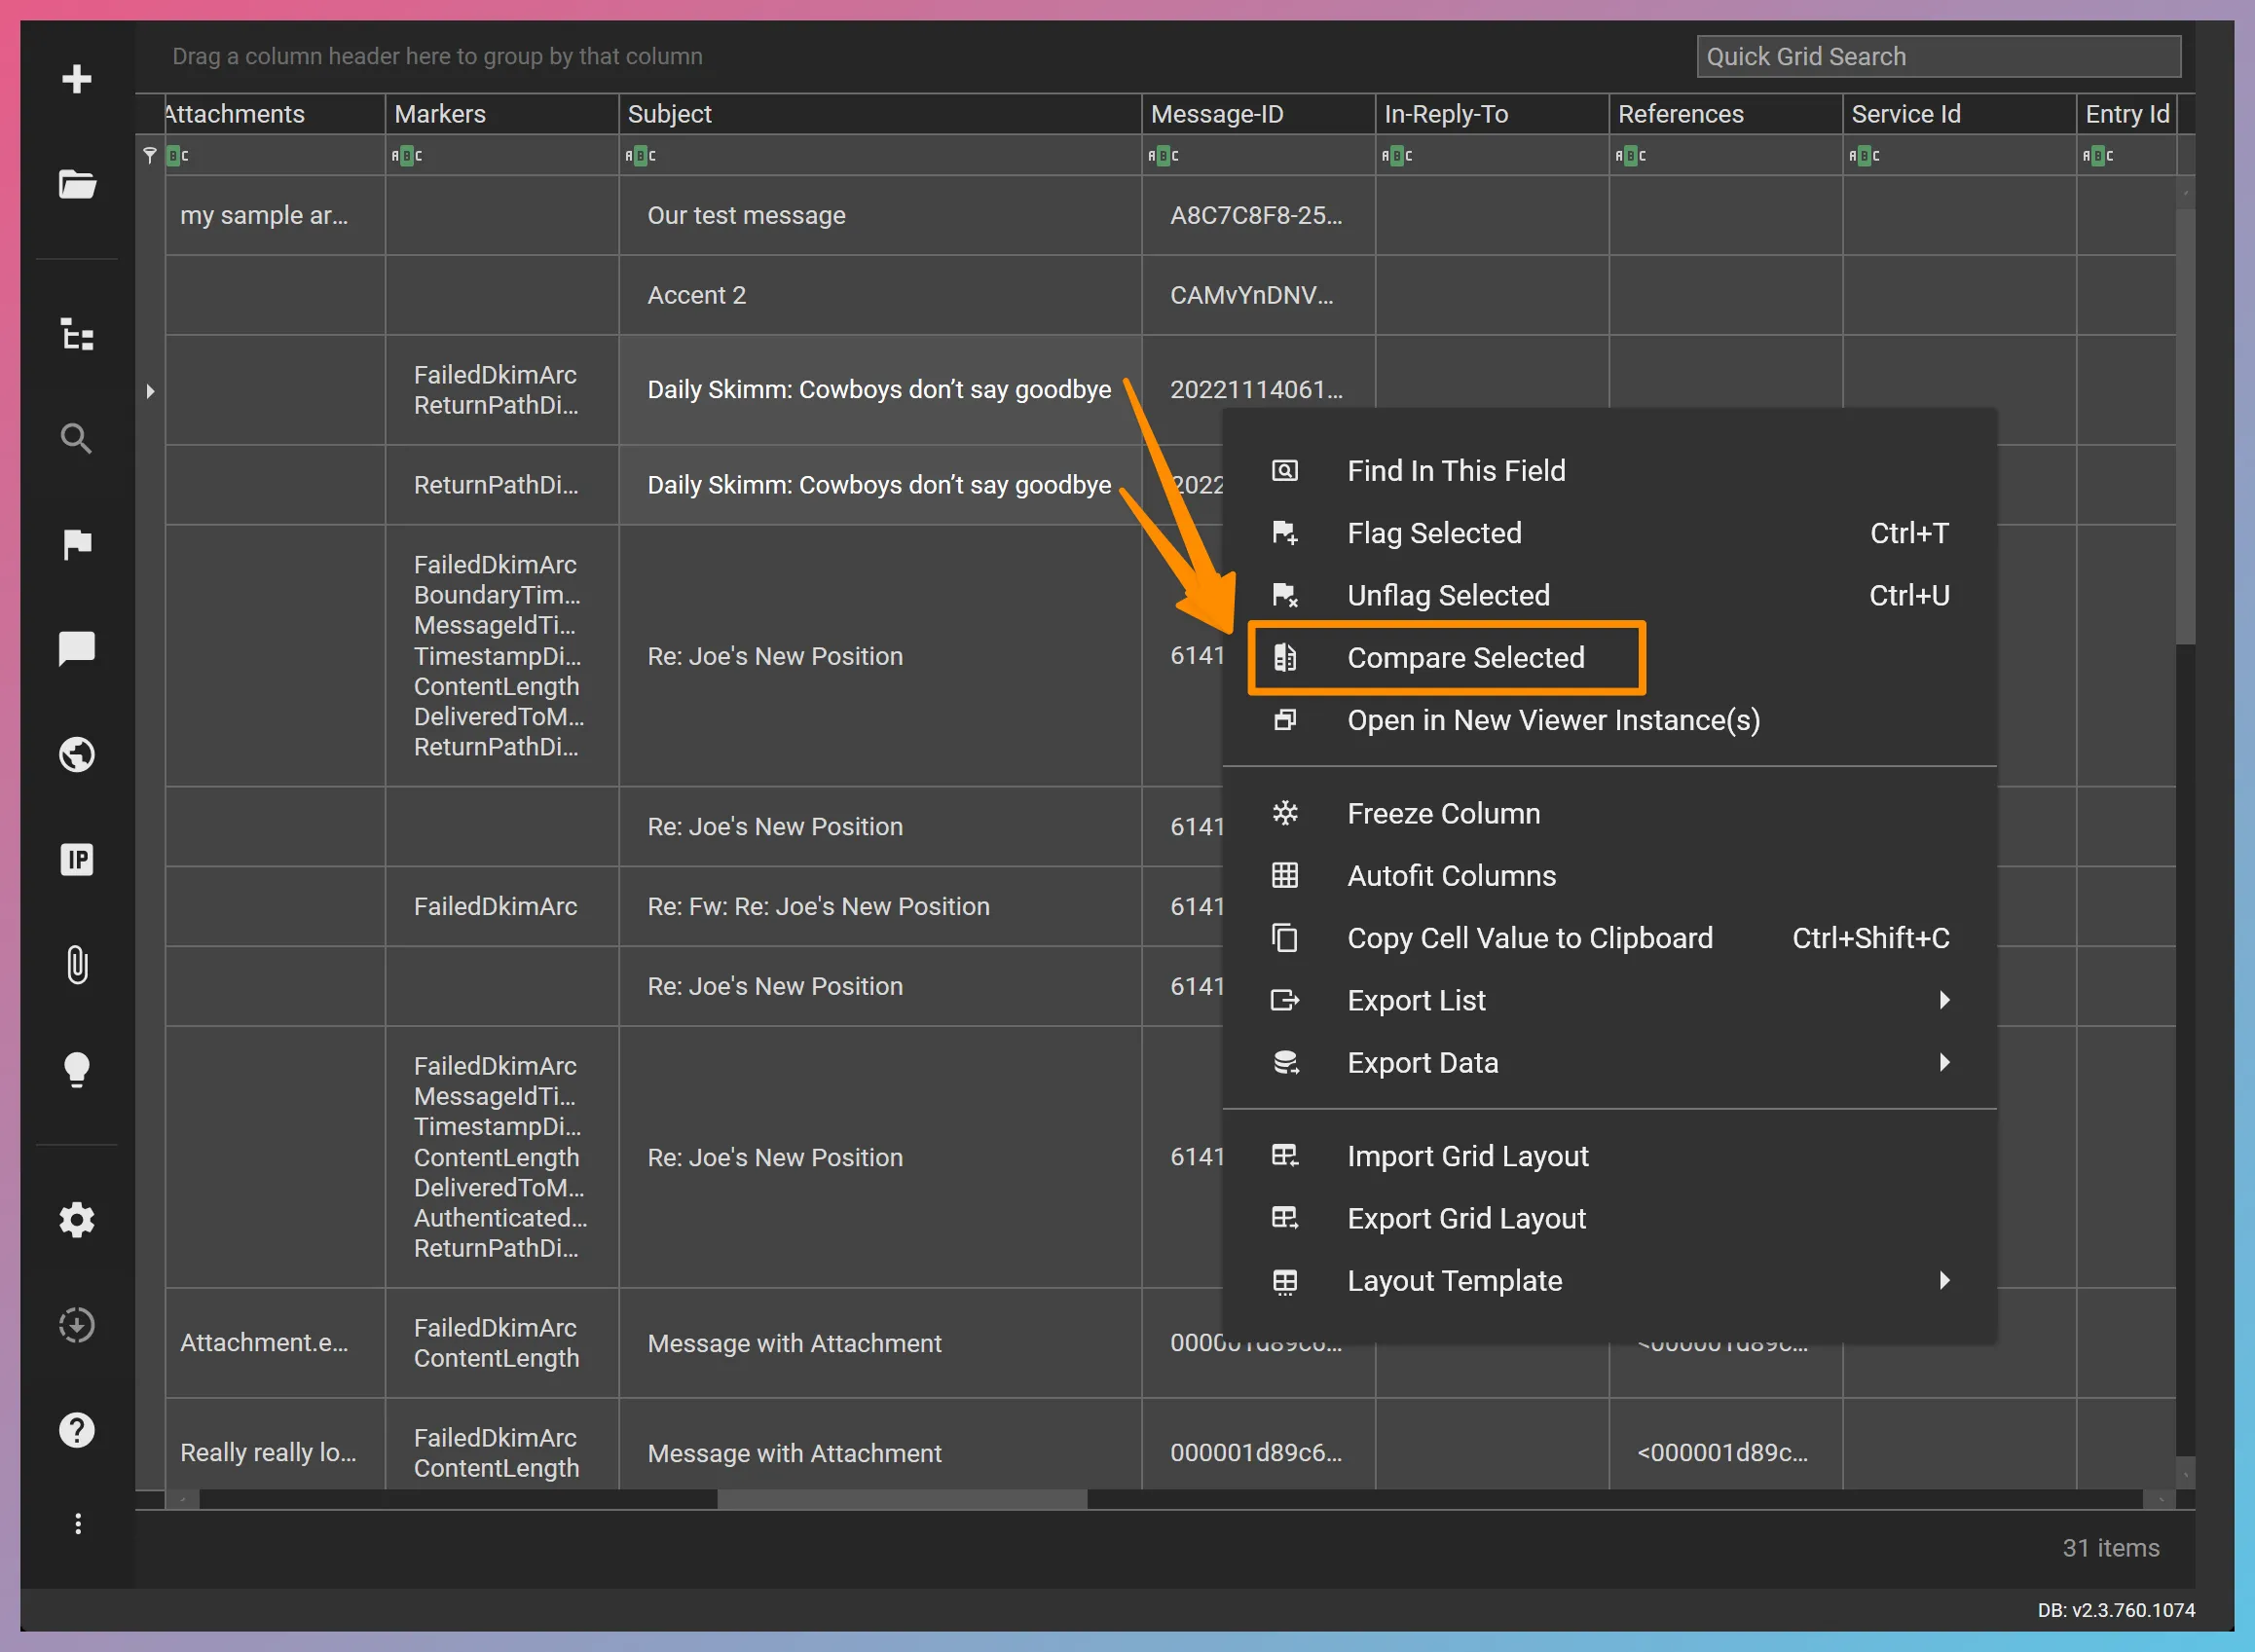2255x1652 pixels.
Task: Click the lightbulb icon in the sidebar
Action: (77, 1070)
